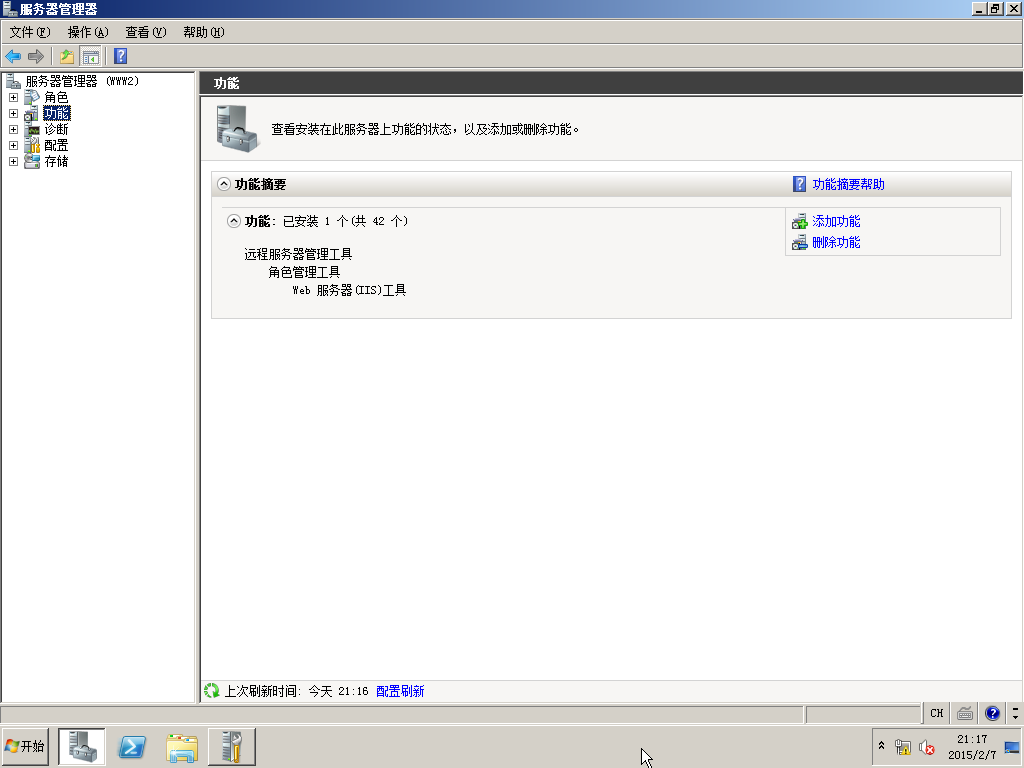Open the 帮助(H) menu
Image resolution: width=1024 pixels, height=768 pixels.
203,32
